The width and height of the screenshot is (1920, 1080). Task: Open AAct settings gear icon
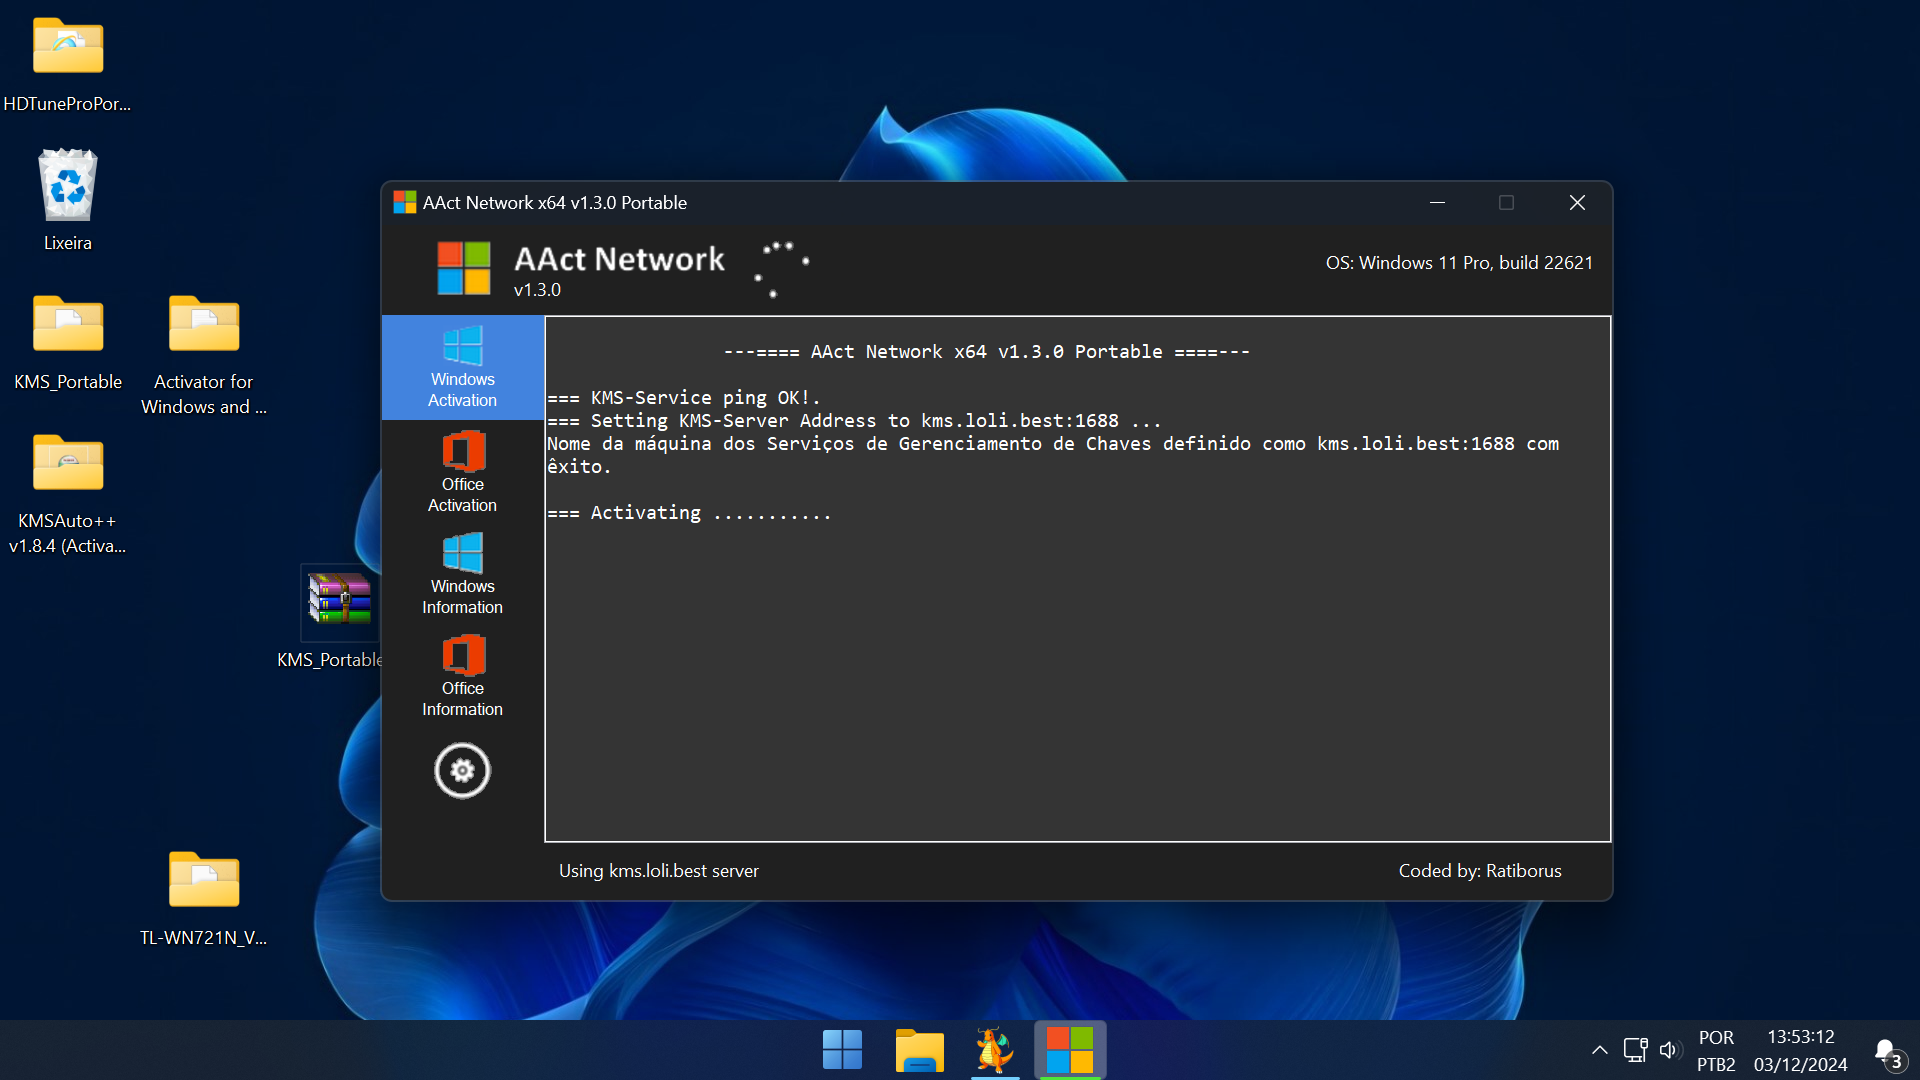point(462,771)
